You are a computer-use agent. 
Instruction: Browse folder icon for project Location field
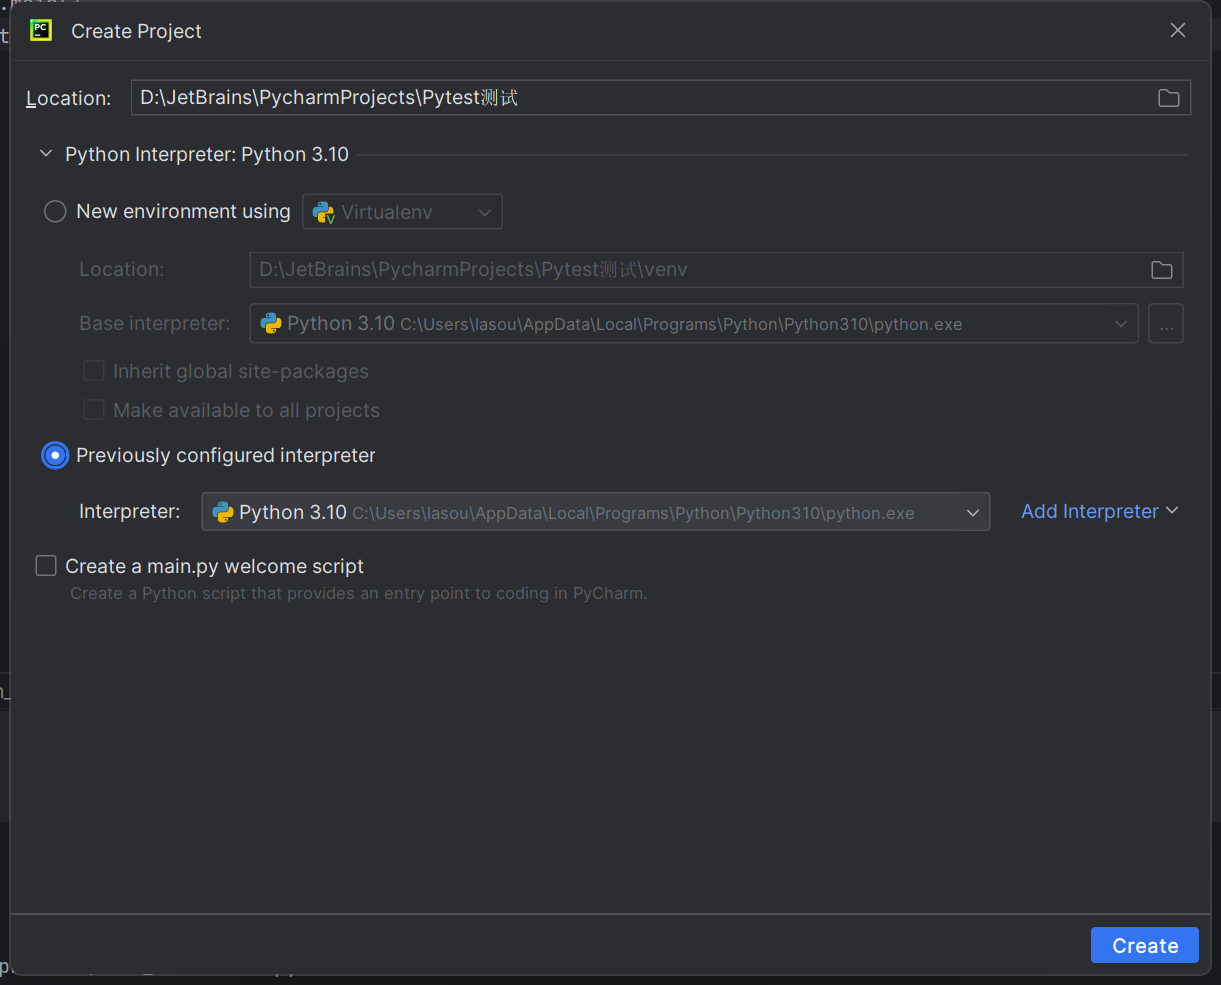pos(1168,98)
